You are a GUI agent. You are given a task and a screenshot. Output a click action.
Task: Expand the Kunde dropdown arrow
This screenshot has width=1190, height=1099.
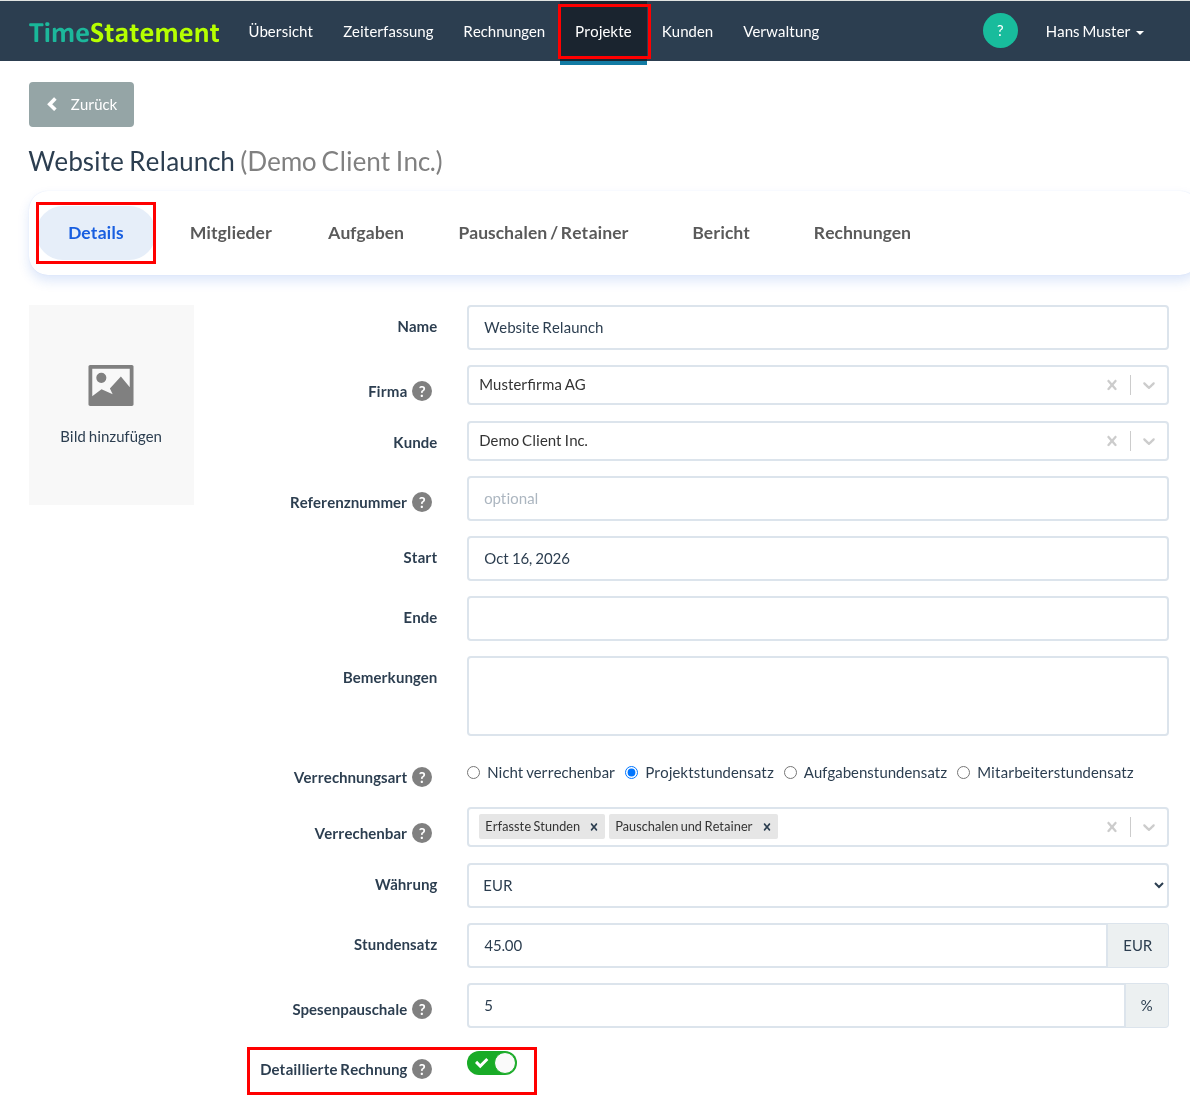point(1149,441)
